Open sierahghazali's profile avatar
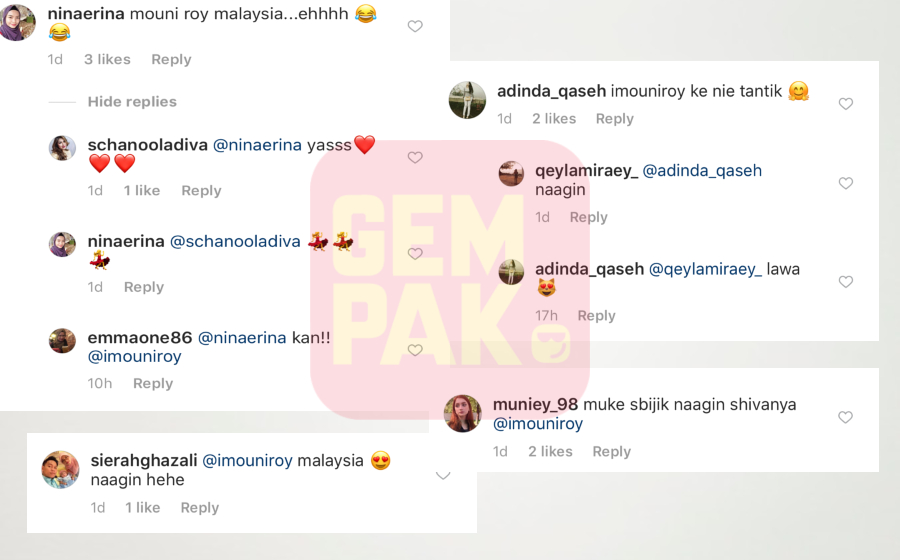 point(61,469)
